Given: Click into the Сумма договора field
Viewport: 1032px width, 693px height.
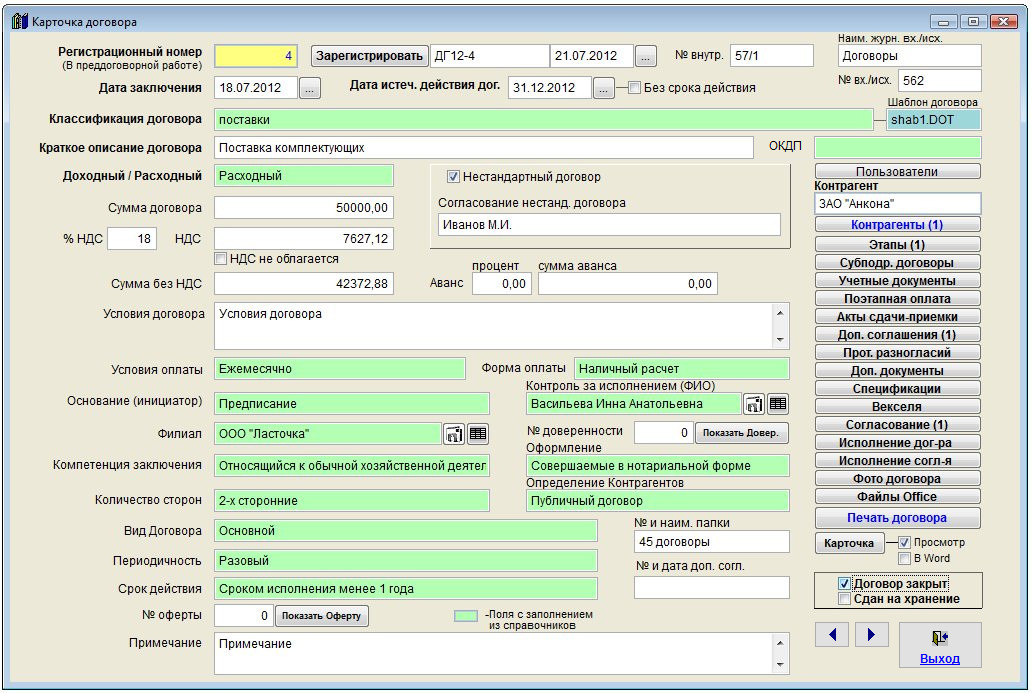Looking at the screenshot, I should tap(304, 208).
